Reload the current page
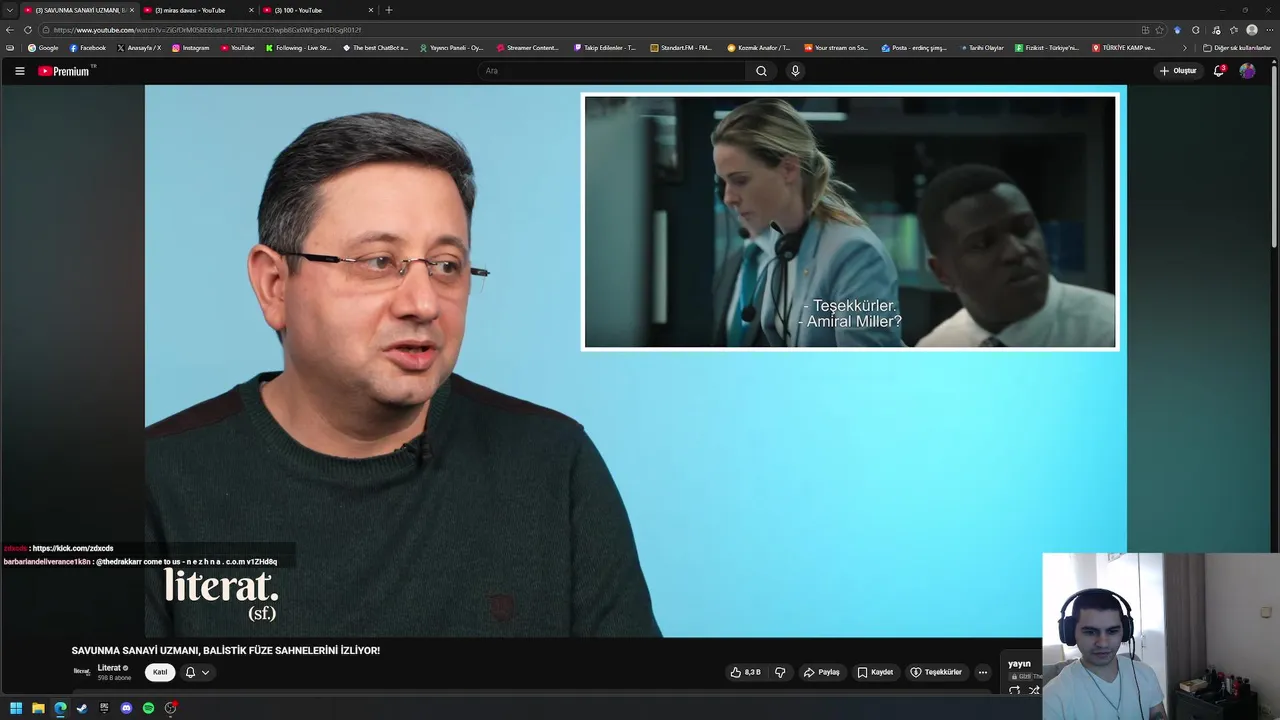 pyautogui.click(x=28, y=30)
